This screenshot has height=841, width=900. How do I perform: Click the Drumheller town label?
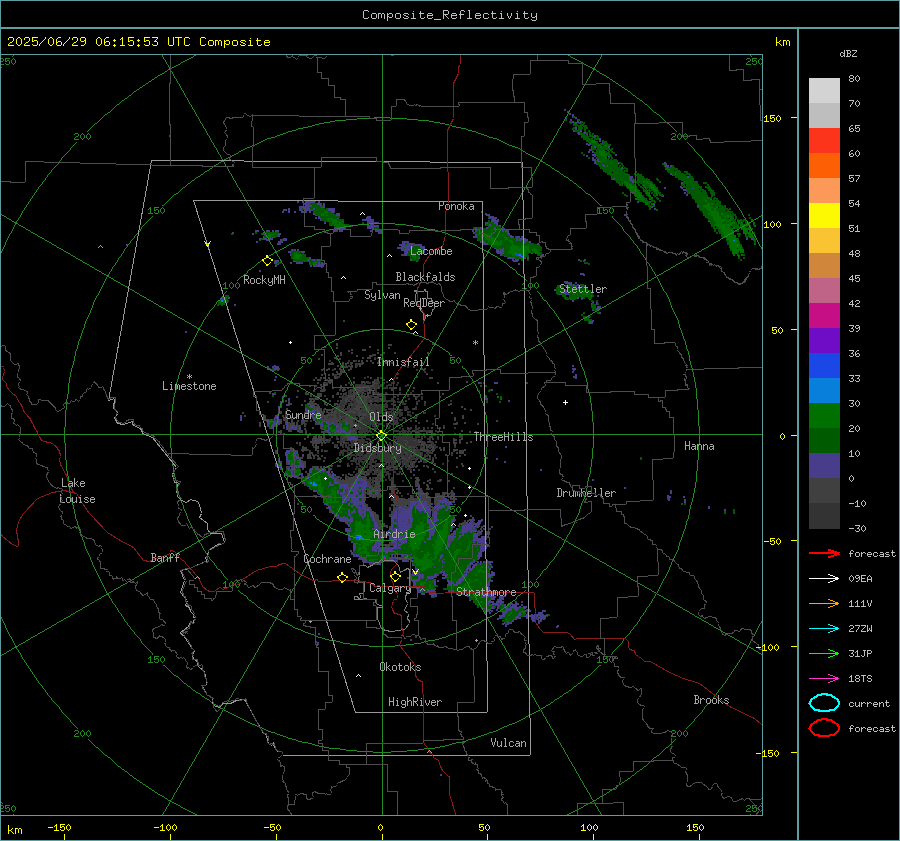586,493
